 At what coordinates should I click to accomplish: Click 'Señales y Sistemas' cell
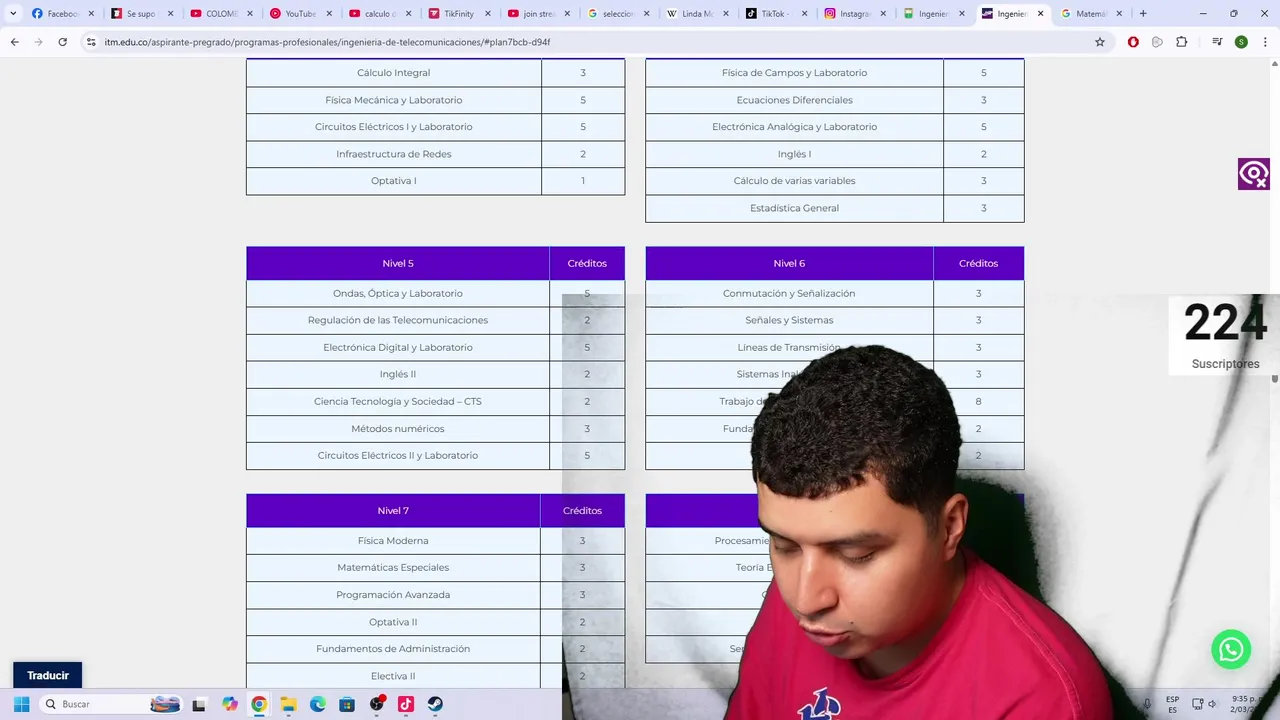tap(789, 320)
